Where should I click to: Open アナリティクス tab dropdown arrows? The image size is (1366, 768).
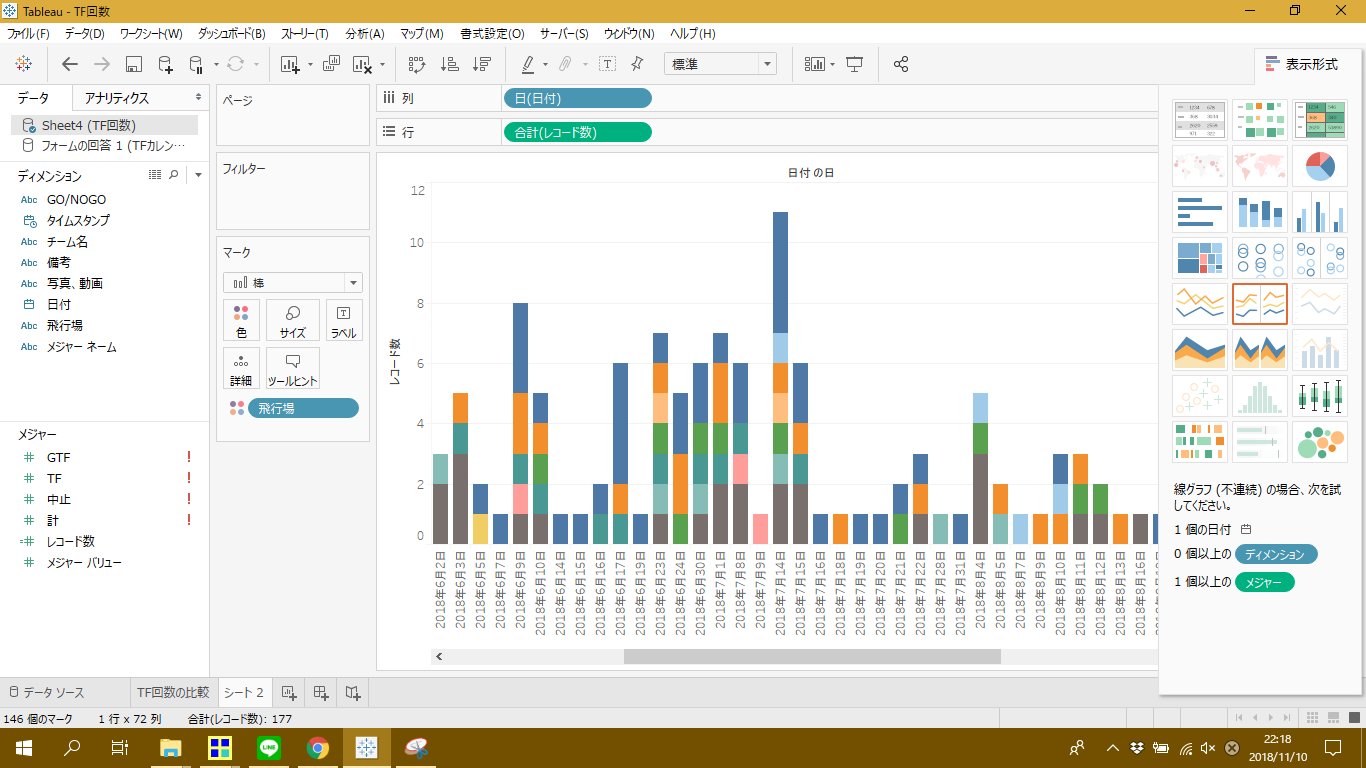pos(198,98)
